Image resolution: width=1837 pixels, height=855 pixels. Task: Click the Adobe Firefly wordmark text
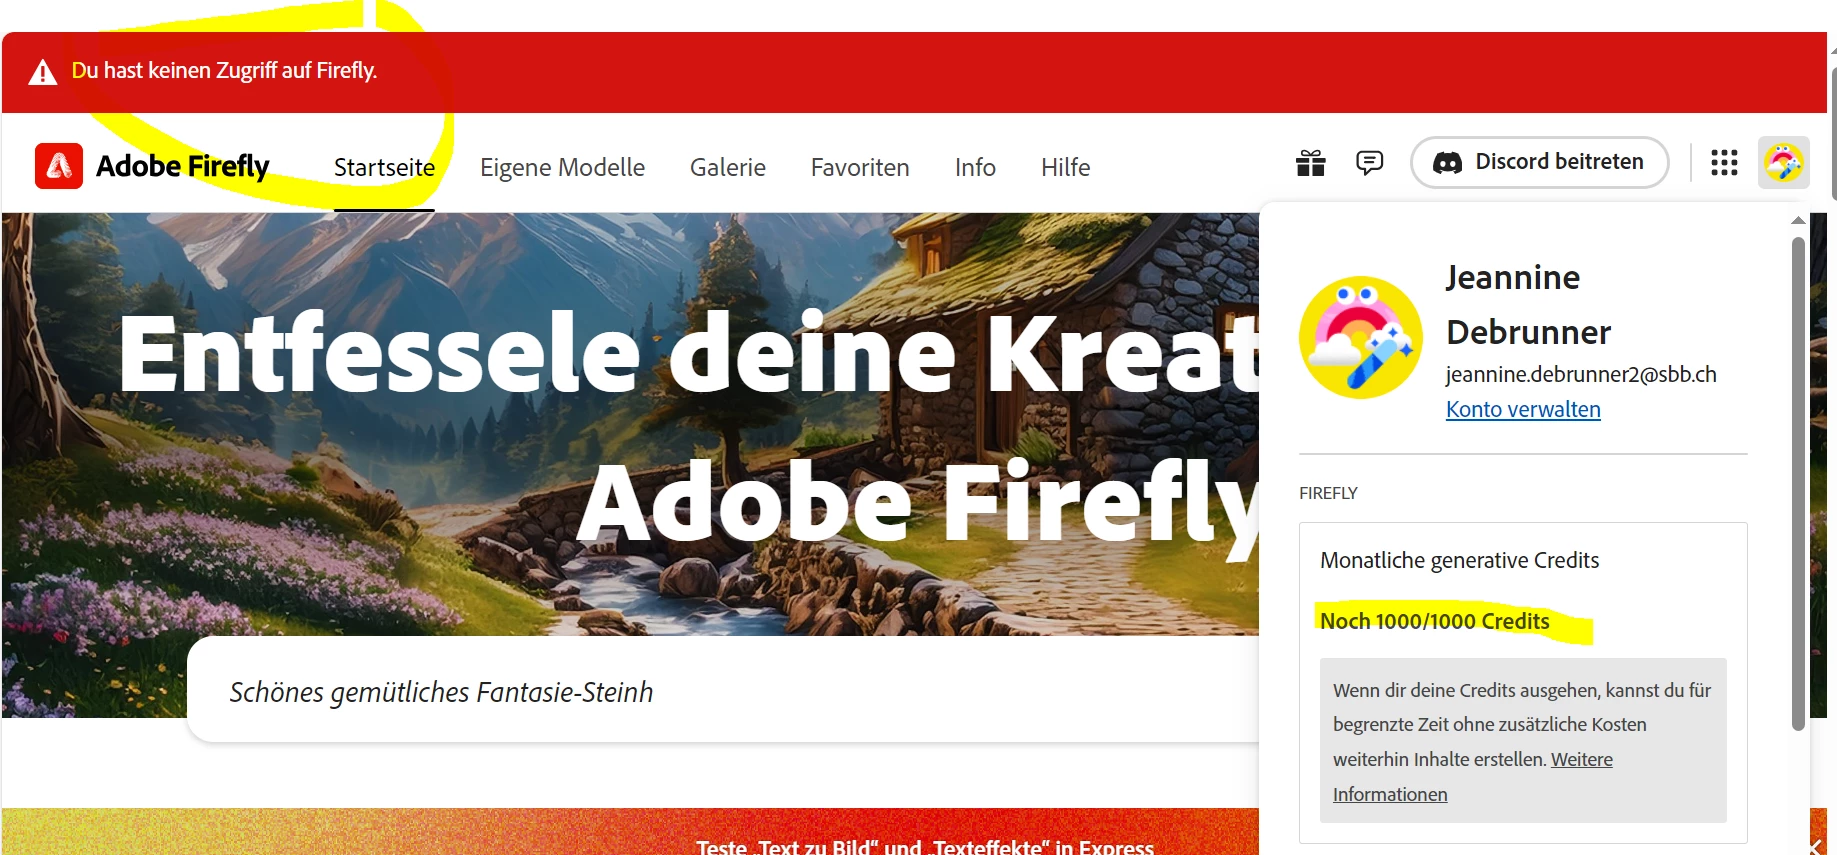click(182, 166)
